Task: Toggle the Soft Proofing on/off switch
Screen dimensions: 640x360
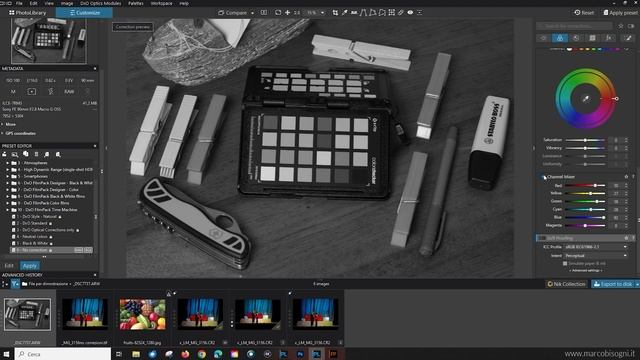Action: (x=542, y=238)
